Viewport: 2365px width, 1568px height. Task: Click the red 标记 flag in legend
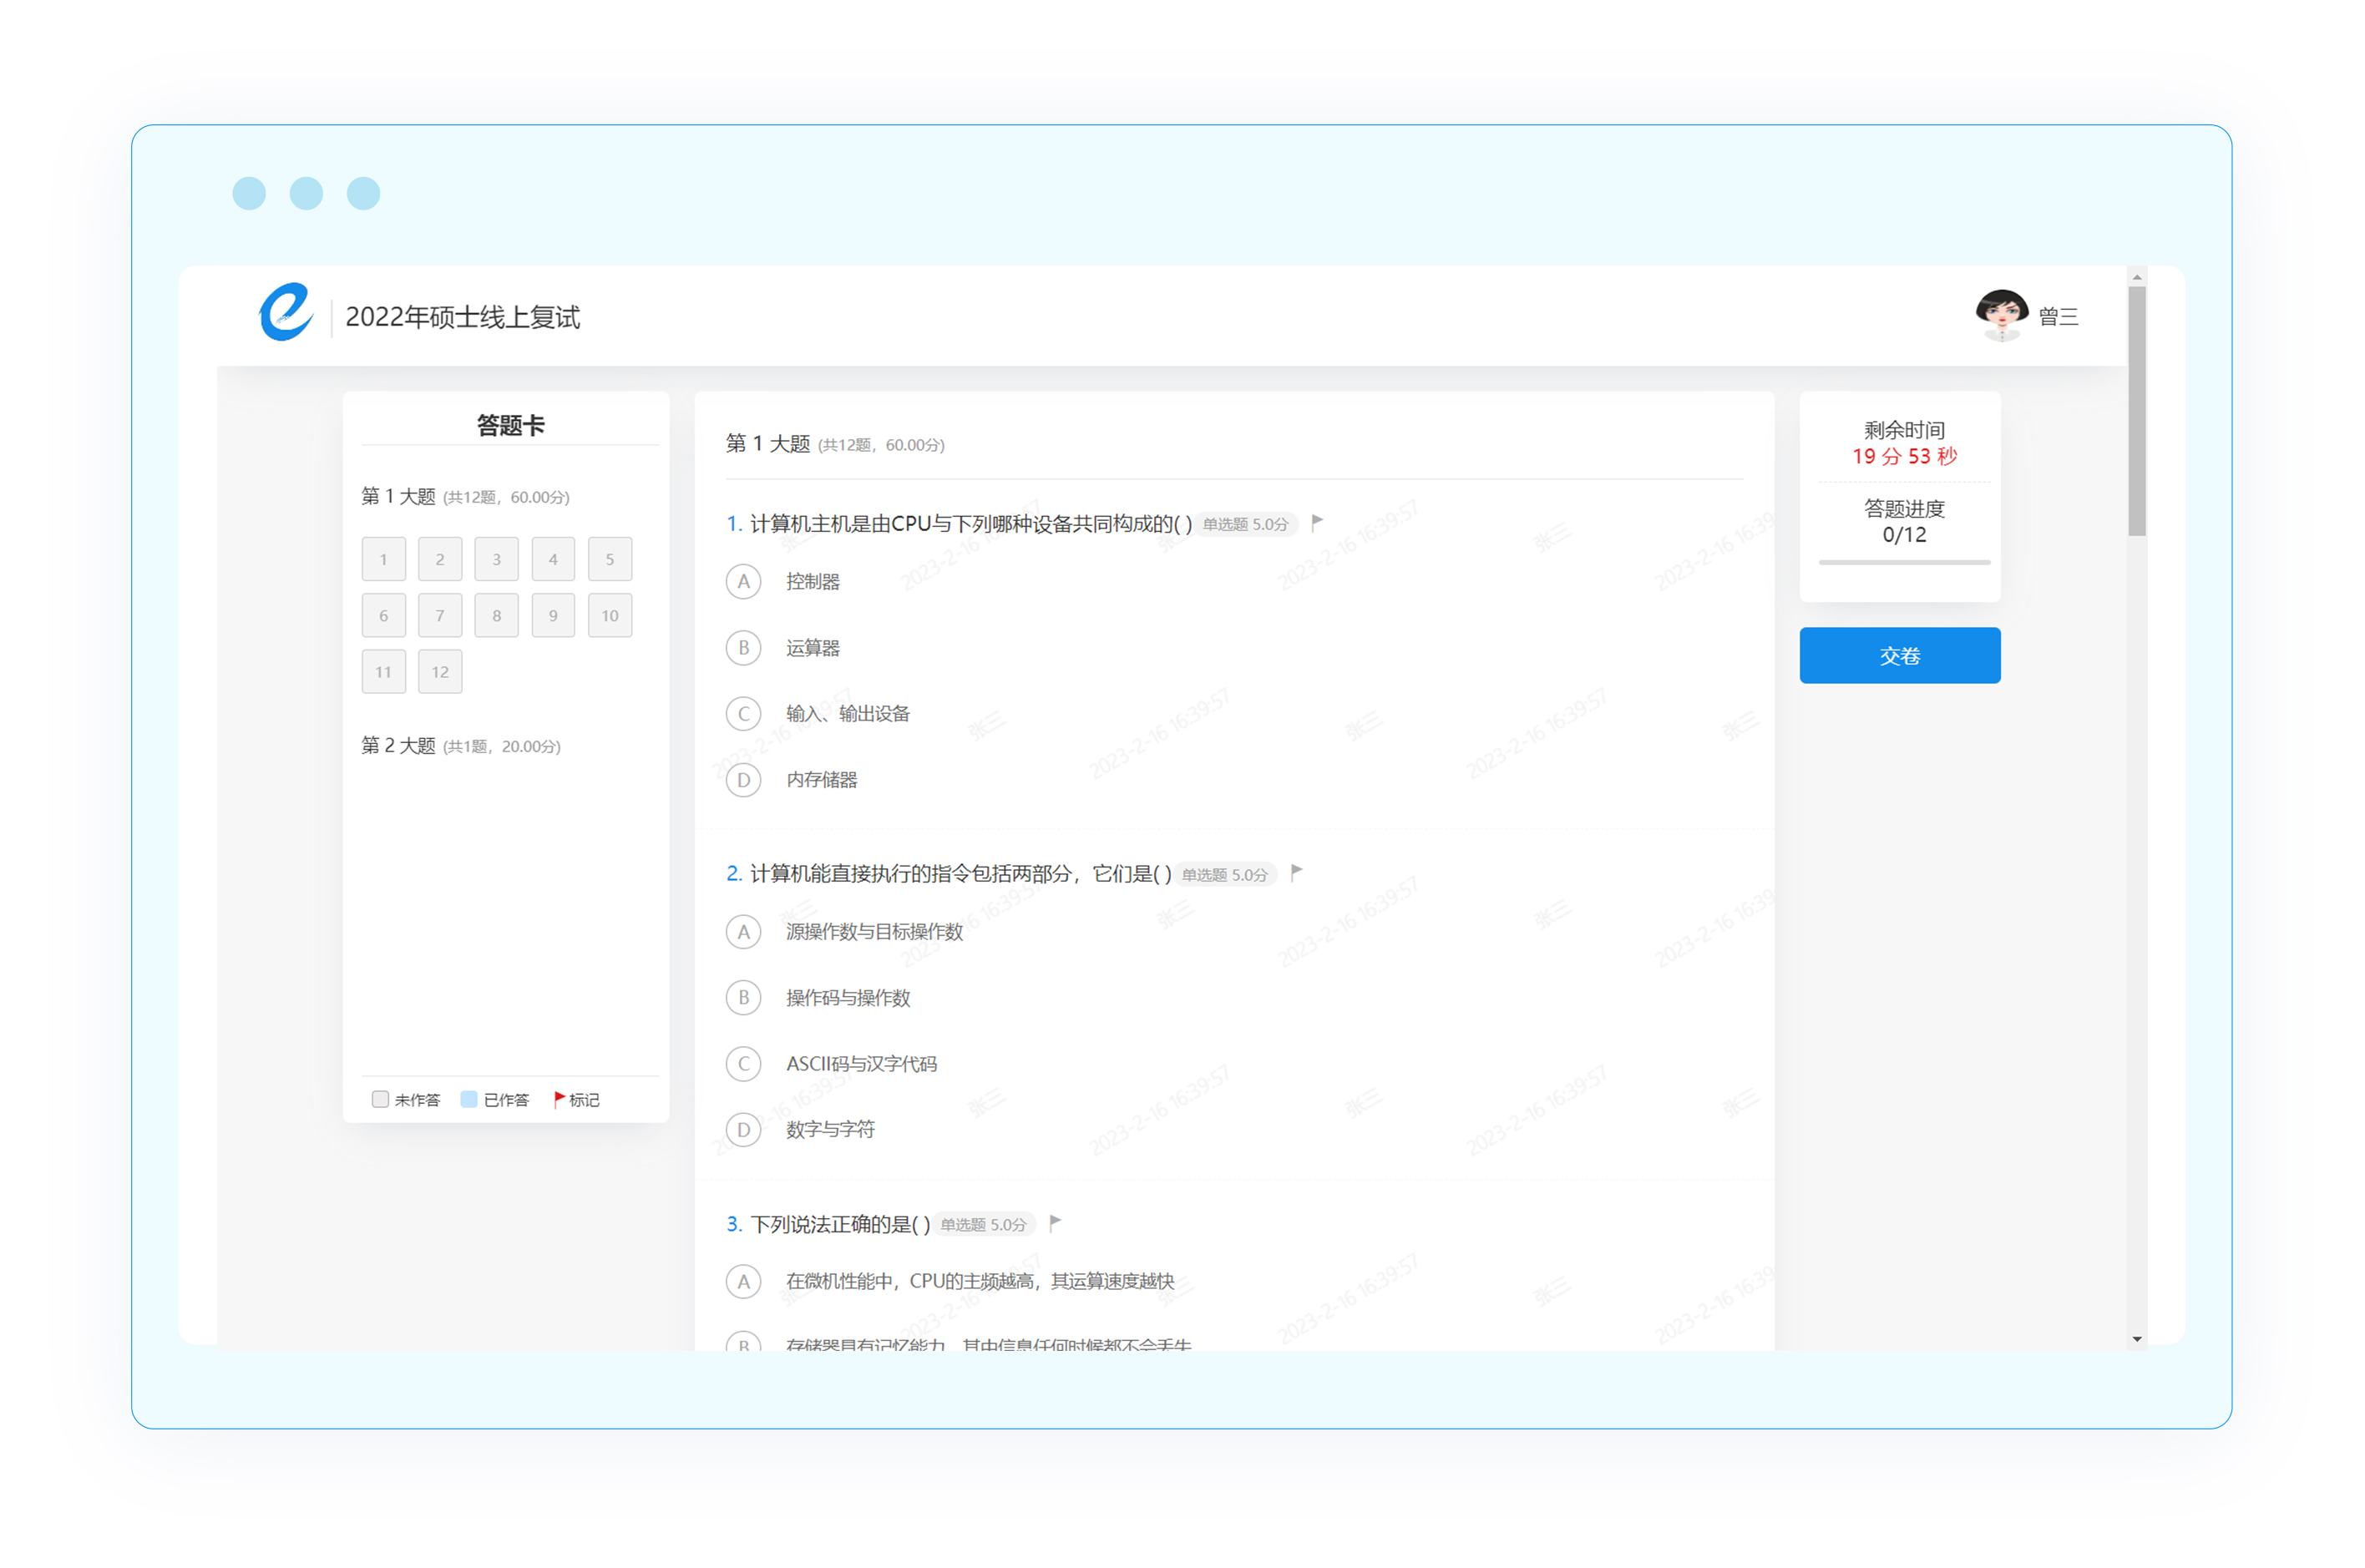pos(559,1099)
